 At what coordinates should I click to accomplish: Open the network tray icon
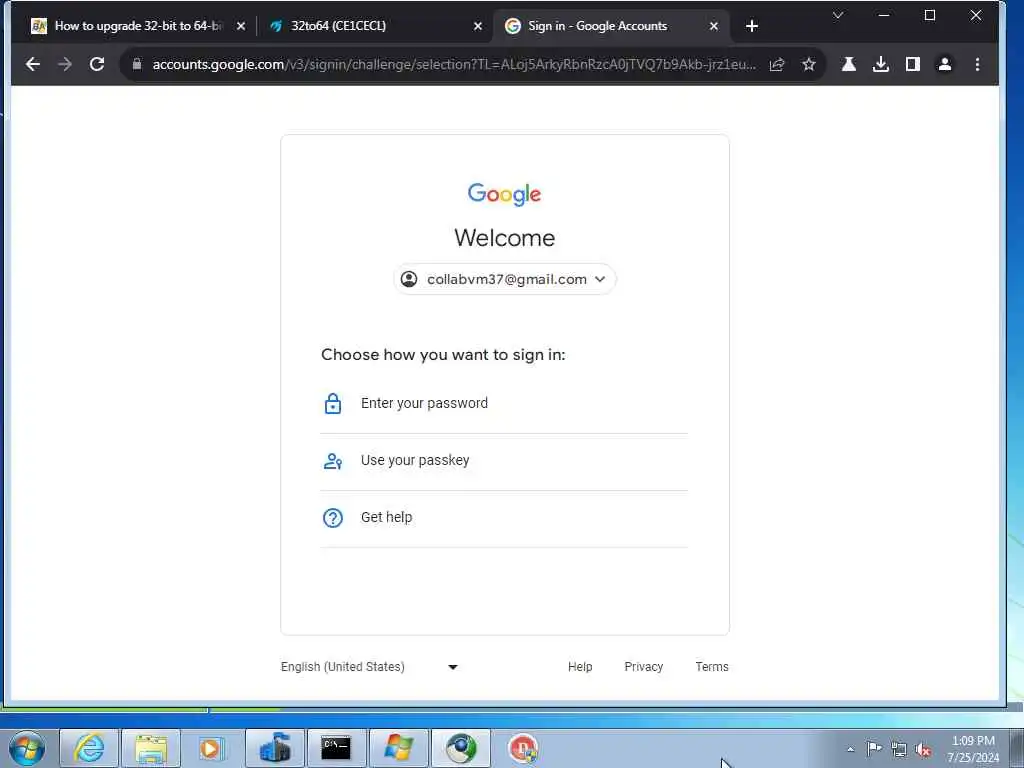(x=899, y=749)
